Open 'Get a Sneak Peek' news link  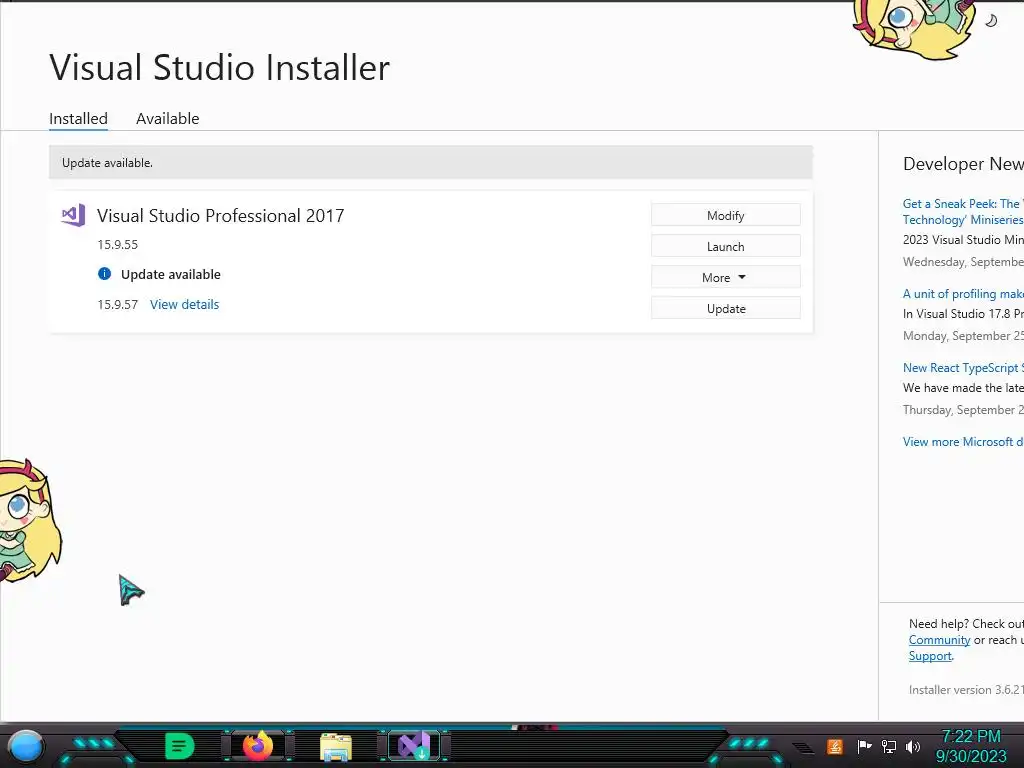click(963, 212)
